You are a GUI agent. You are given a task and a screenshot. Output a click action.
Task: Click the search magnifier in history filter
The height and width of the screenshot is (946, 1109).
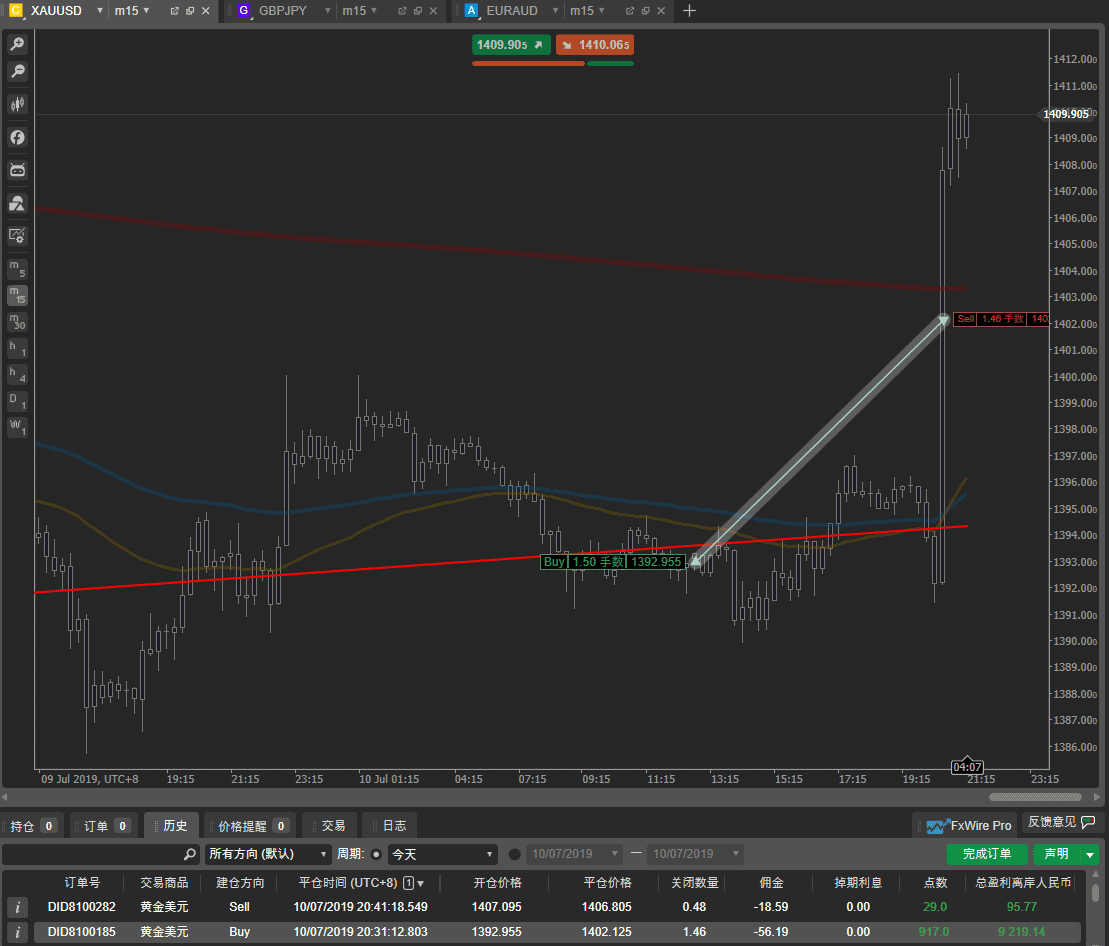[190, 854]
